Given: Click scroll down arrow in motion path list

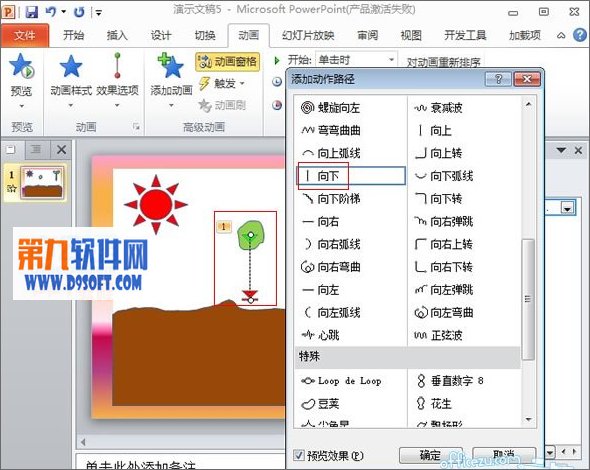Looking at the screenshot, I should click(529, 419).
